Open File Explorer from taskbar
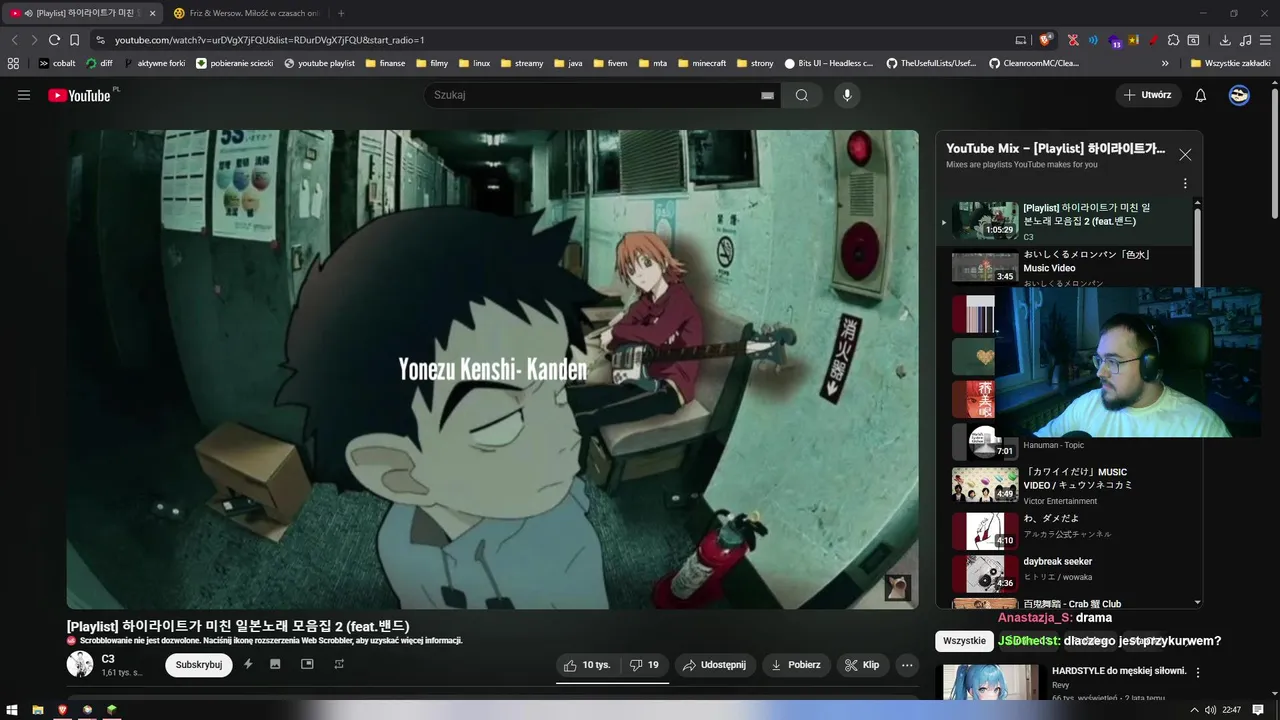 pyautogui.click(x=37, y=710)
